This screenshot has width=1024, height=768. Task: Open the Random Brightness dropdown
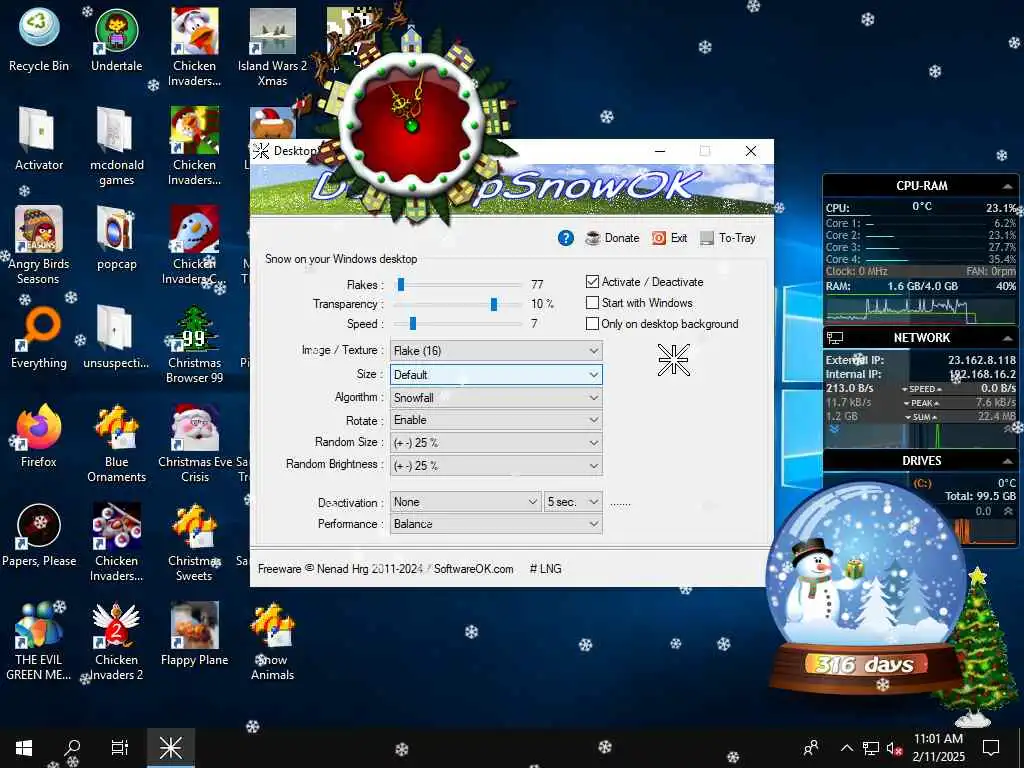pyautogui.click(x=496, y=465)
